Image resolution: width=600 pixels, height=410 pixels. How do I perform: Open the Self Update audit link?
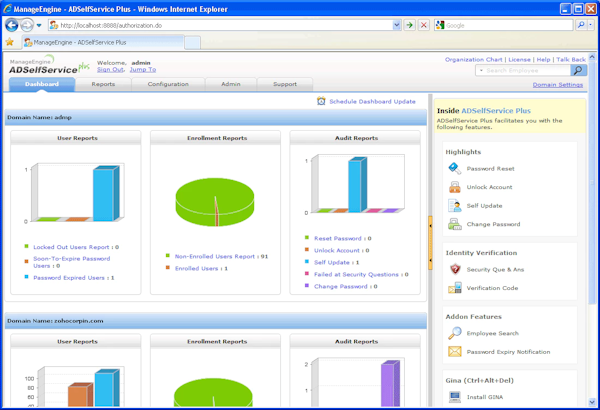coord(332,263)
